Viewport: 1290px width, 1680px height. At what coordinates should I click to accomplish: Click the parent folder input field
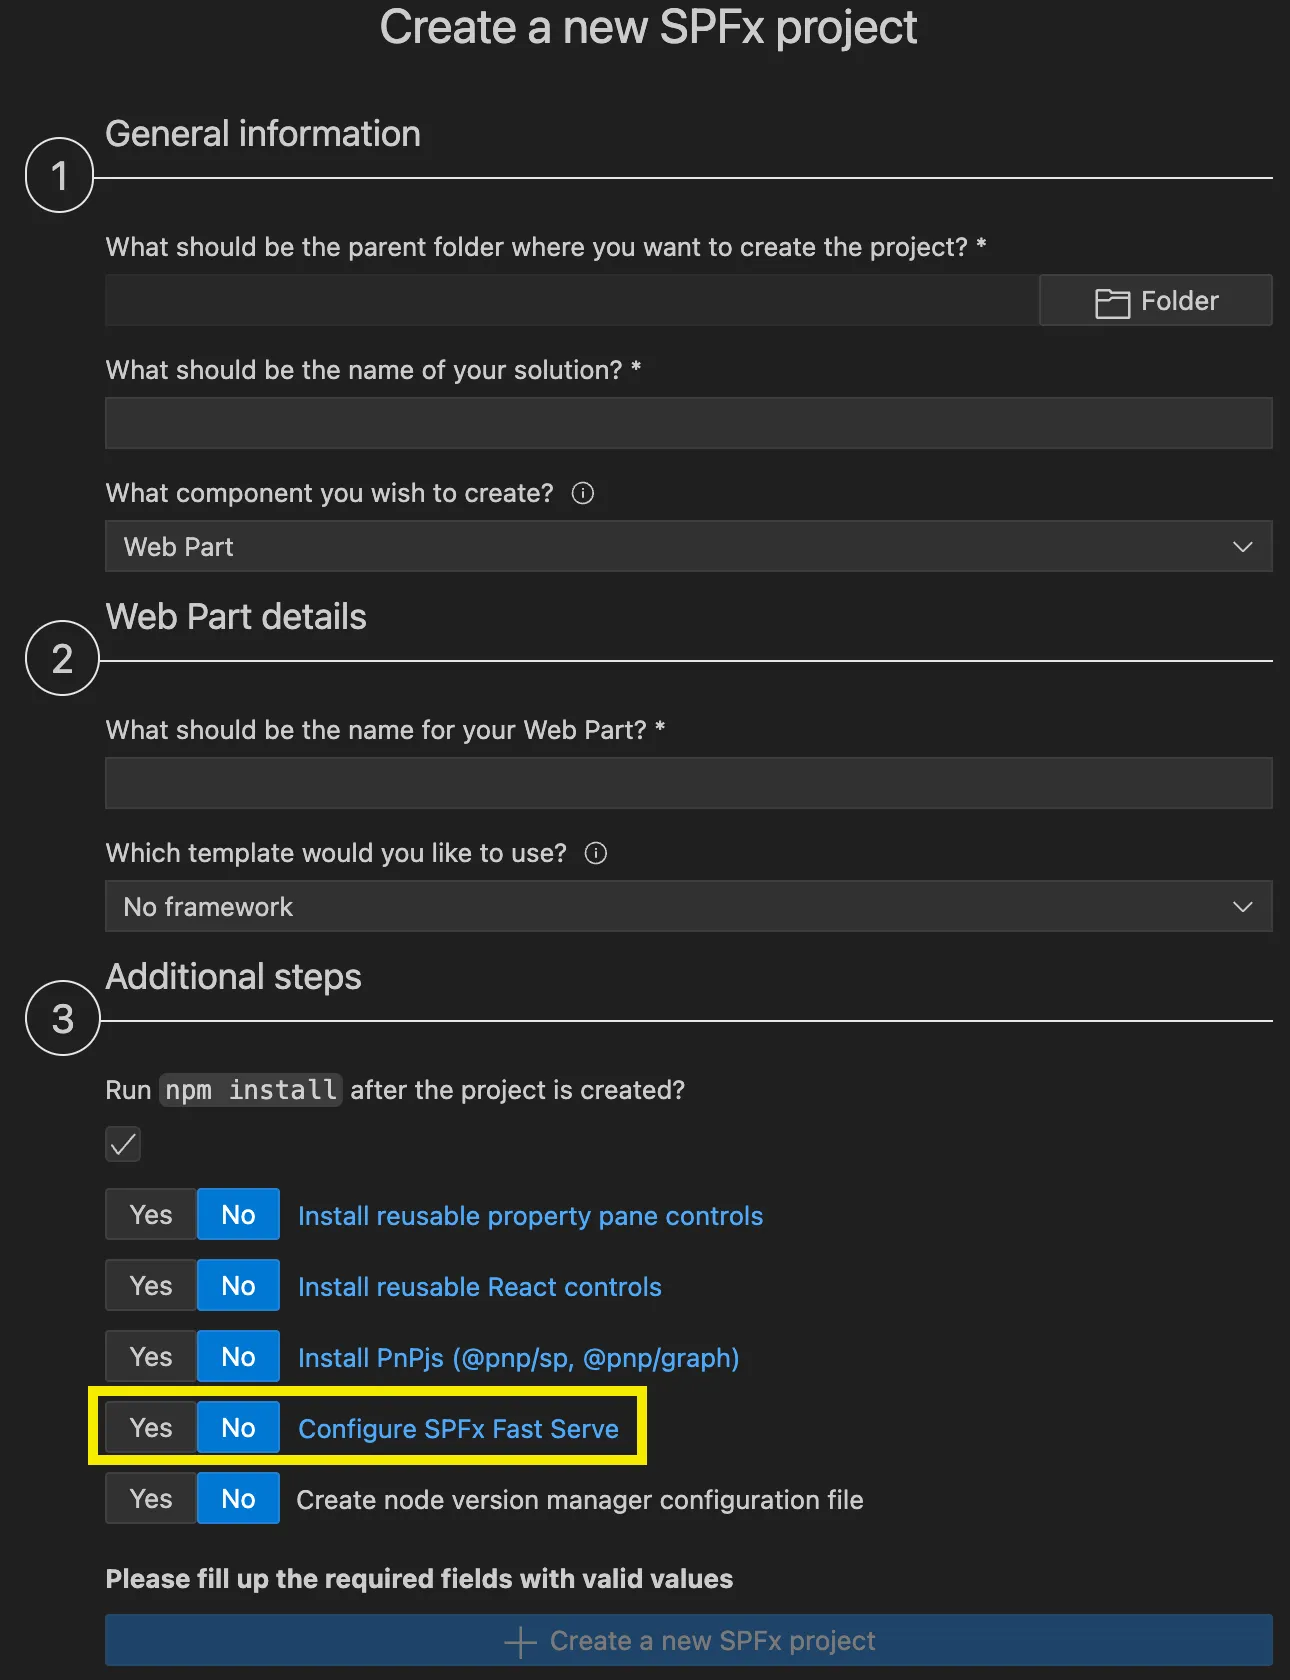(570, 300)
